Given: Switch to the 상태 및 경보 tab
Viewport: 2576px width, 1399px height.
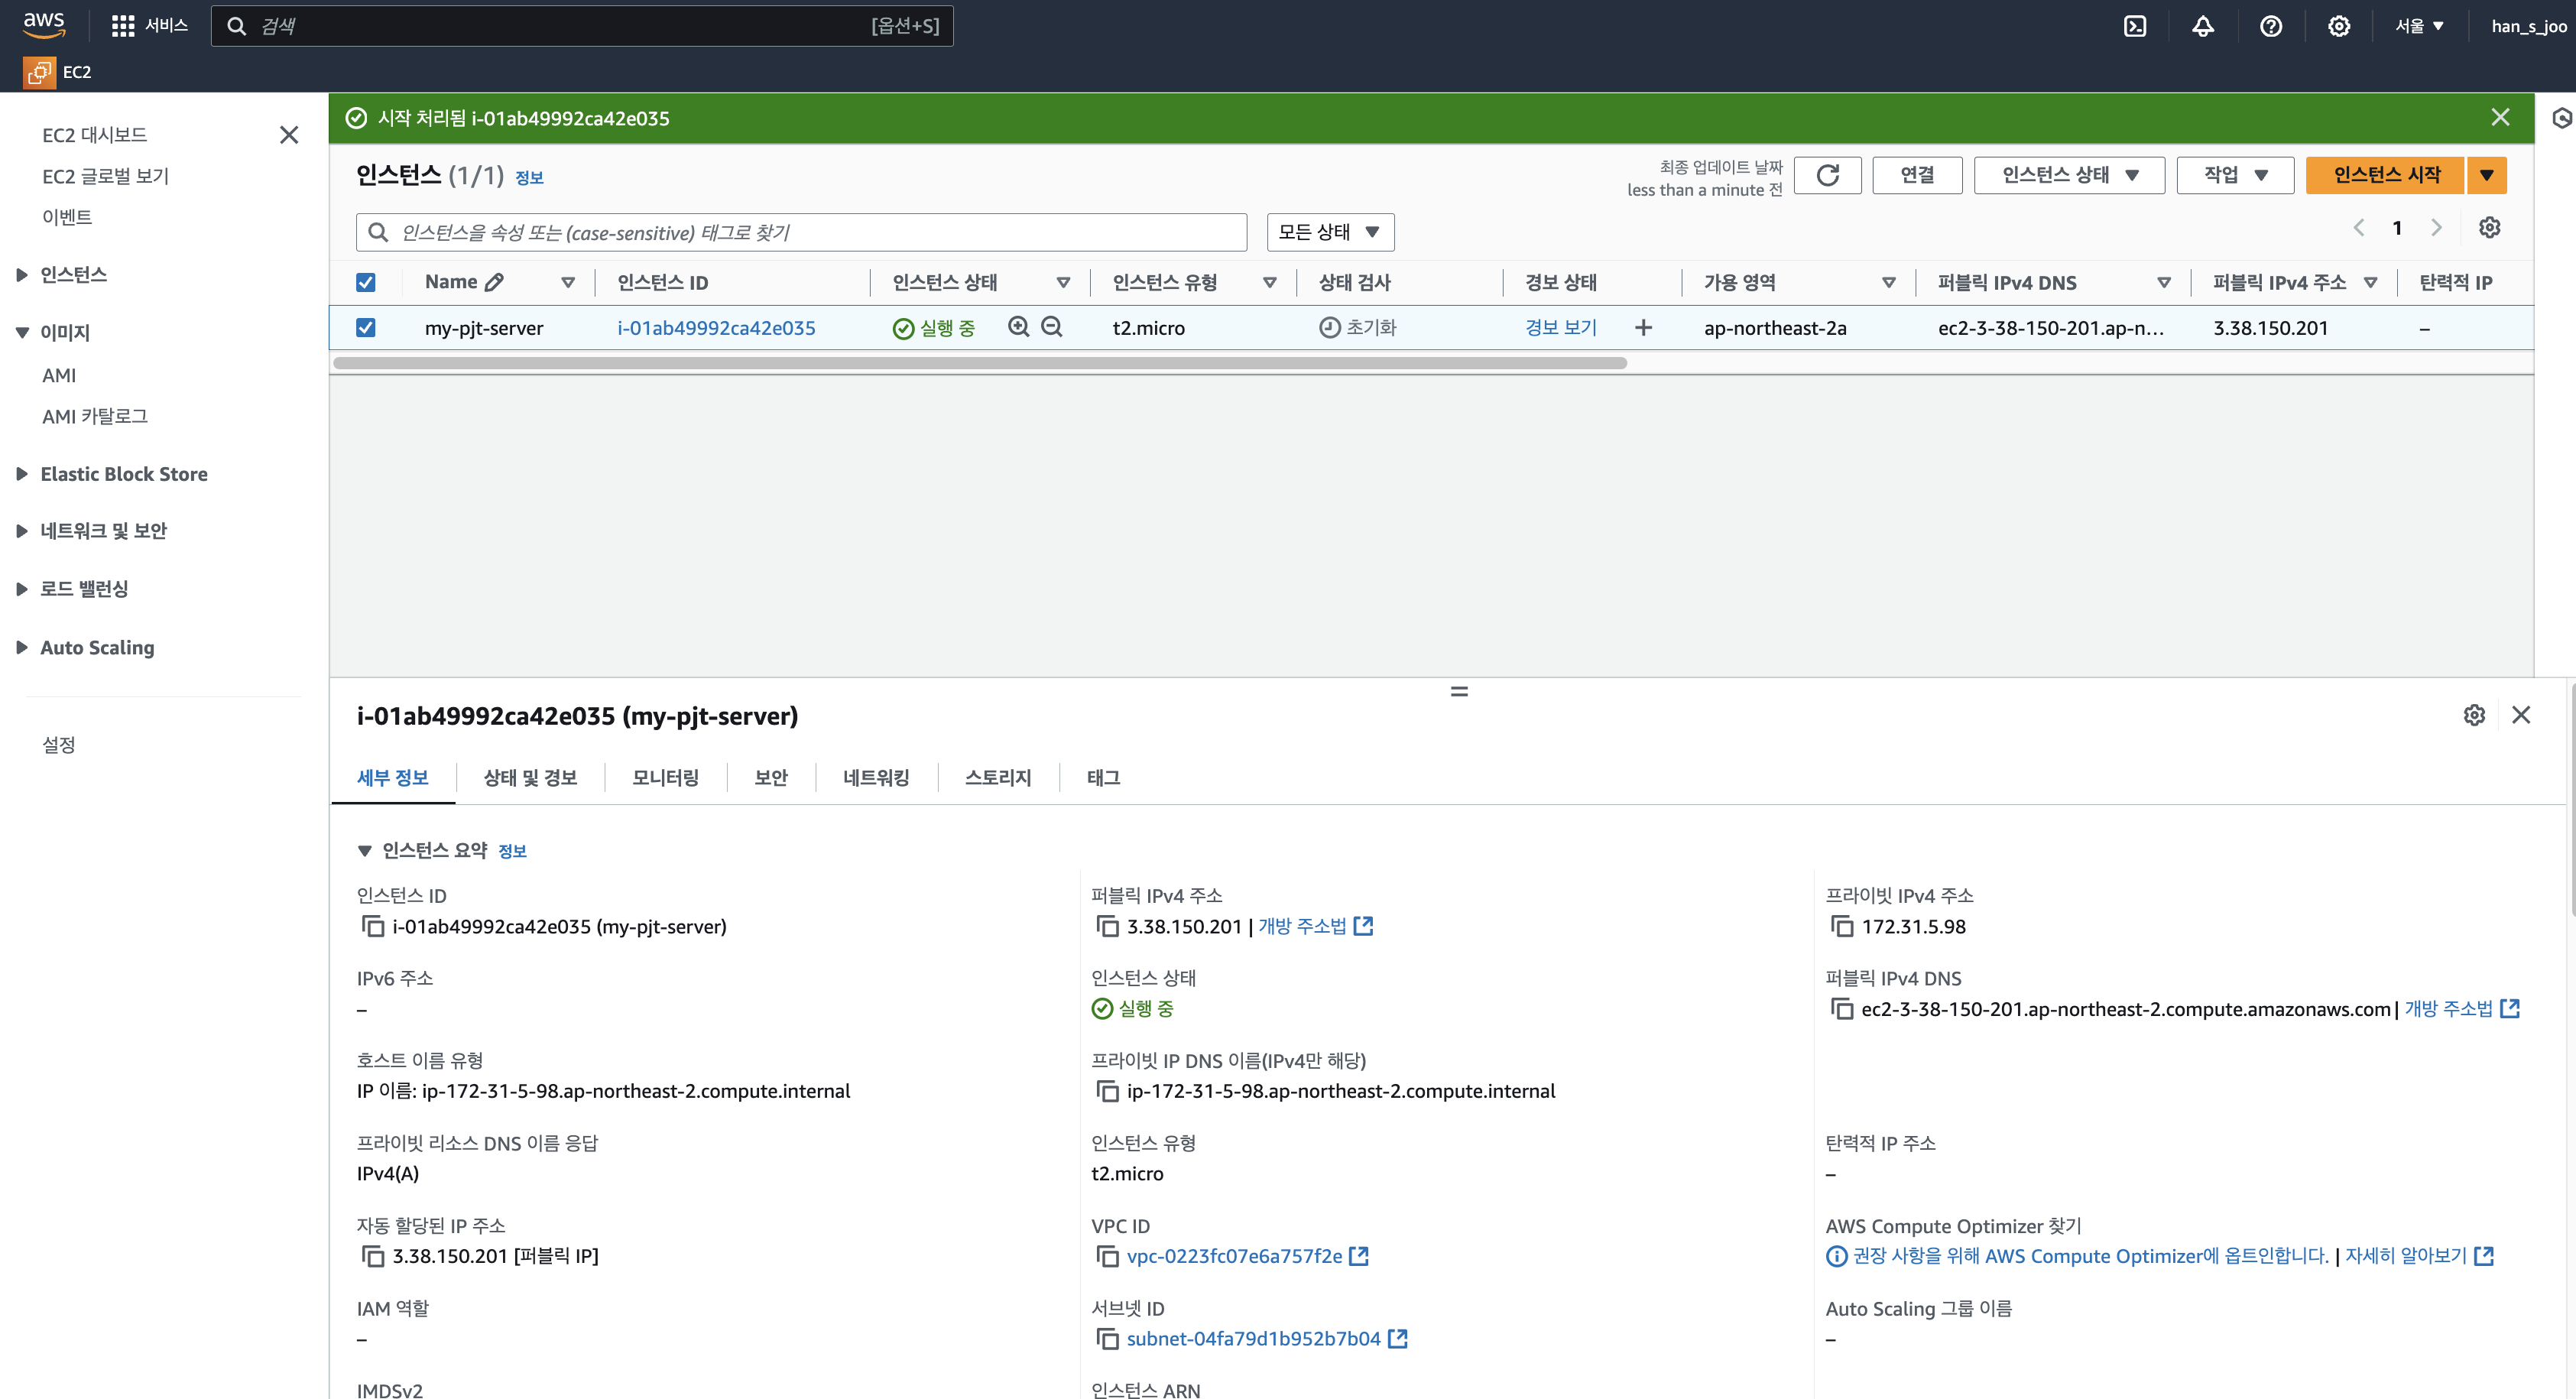Looking at the screenshot, I should [530, 778].
